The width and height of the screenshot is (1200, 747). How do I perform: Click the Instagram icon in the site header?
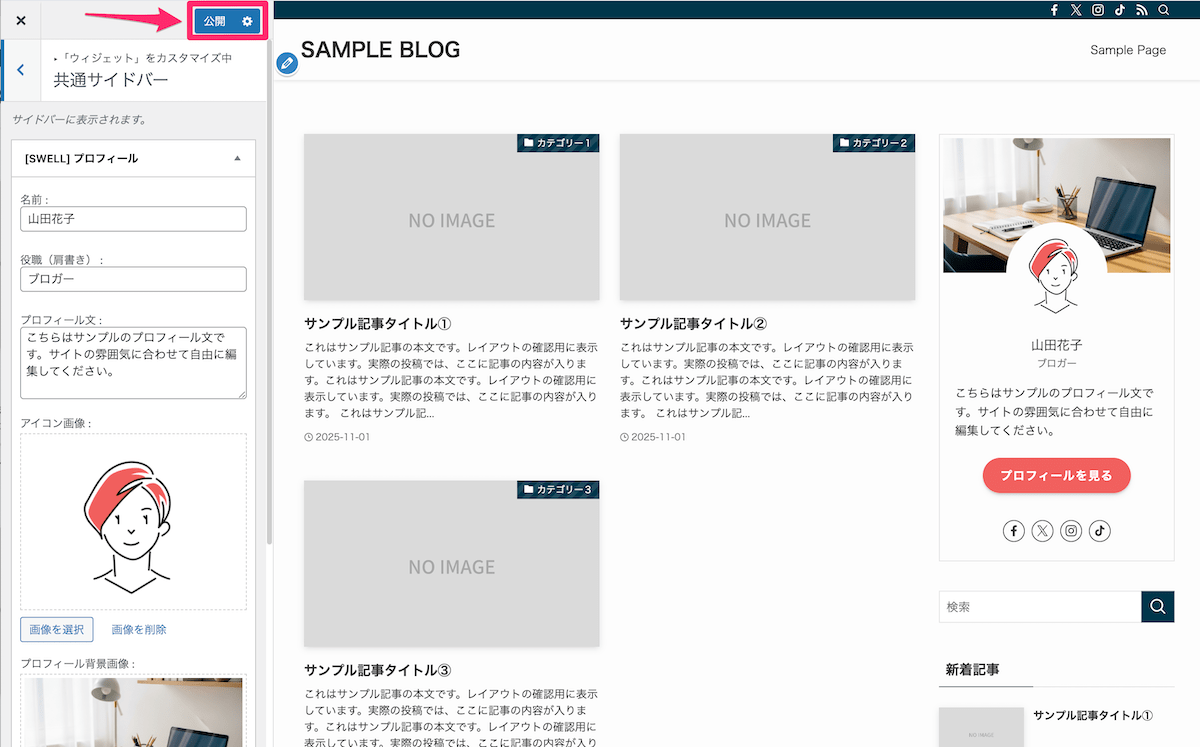coord(1098,10)
